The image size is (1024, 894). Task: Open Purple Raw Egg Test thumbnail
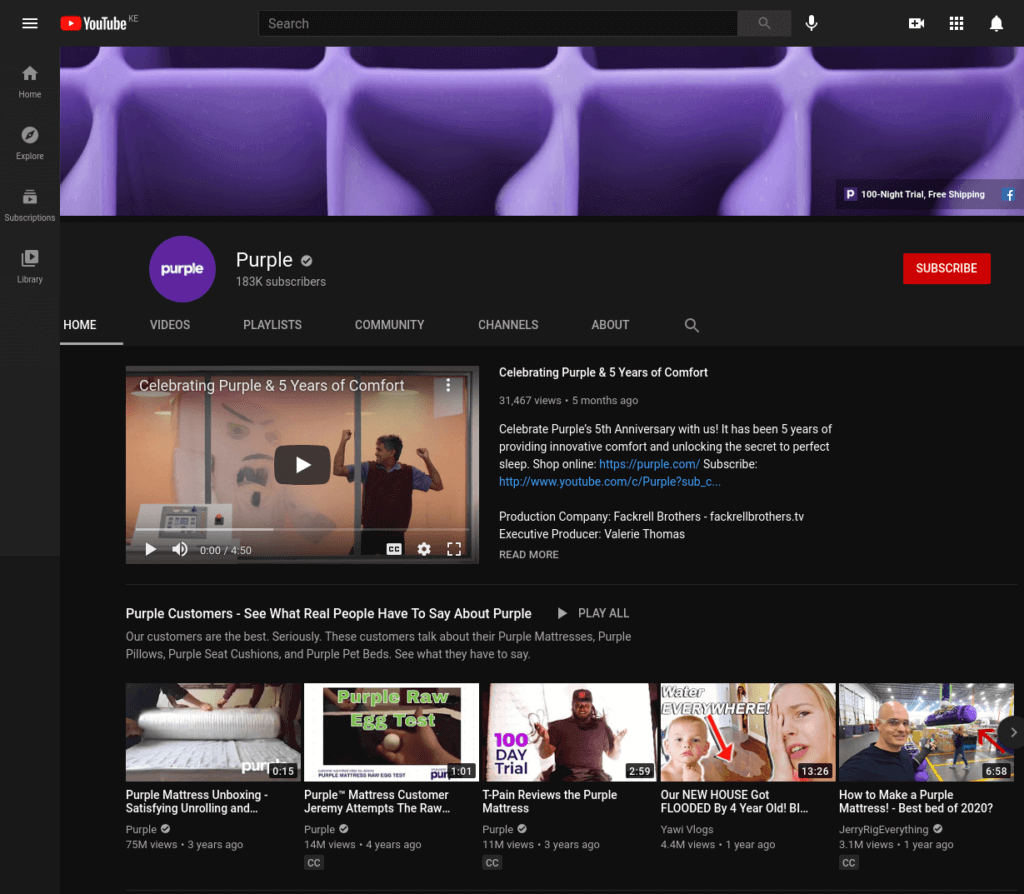point(391,732)
